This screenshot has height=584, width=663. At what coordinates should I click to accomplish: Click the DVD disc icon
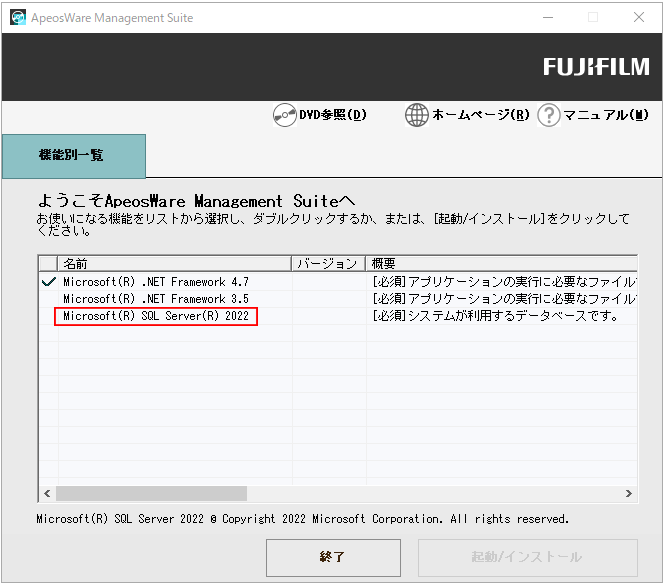click(285, 115)
